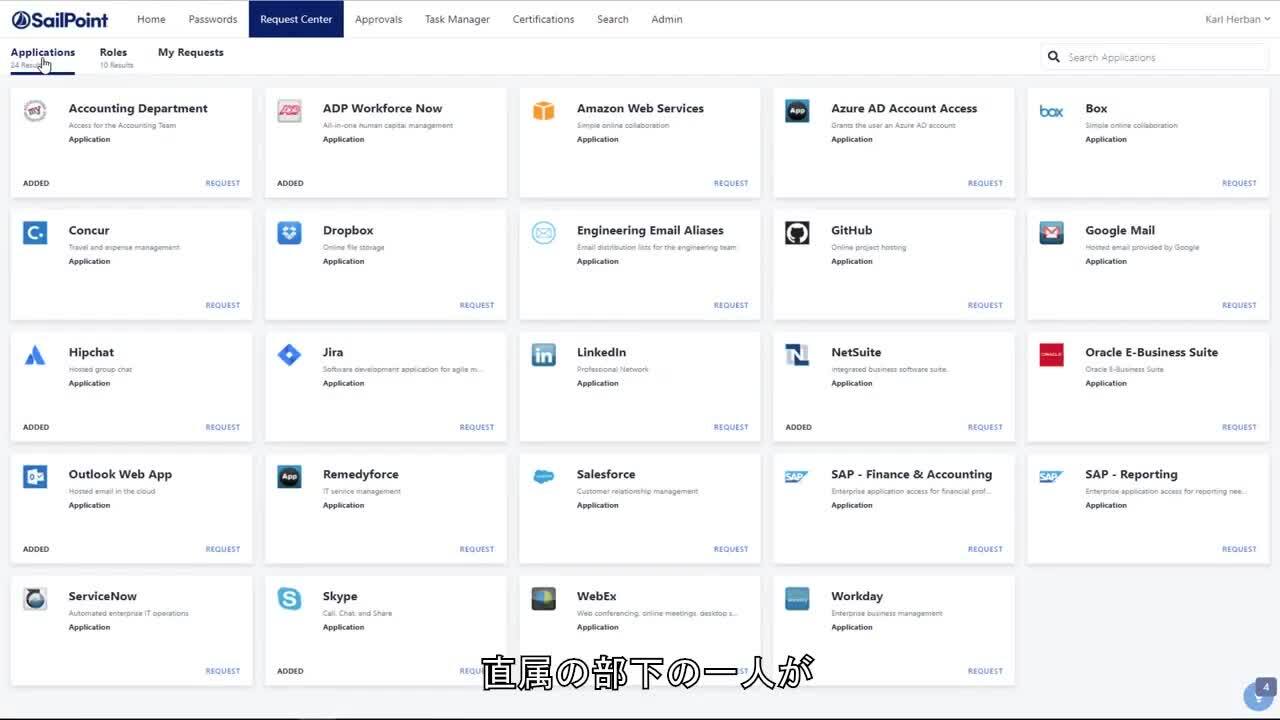Open the Karl Herban user menu
The width and height of the screenshot is (1280, 720).
[1238, 19]
